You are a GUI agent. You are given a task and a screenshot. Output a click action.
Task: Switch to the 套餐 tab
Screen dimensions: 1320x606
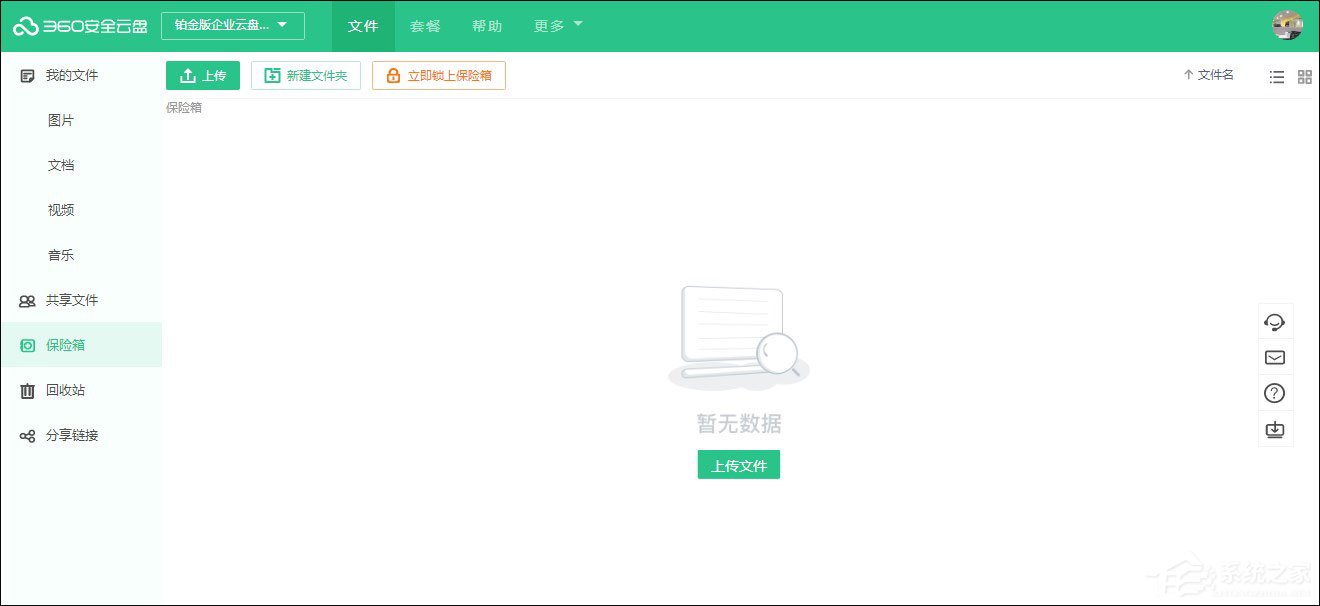(425, 26)
